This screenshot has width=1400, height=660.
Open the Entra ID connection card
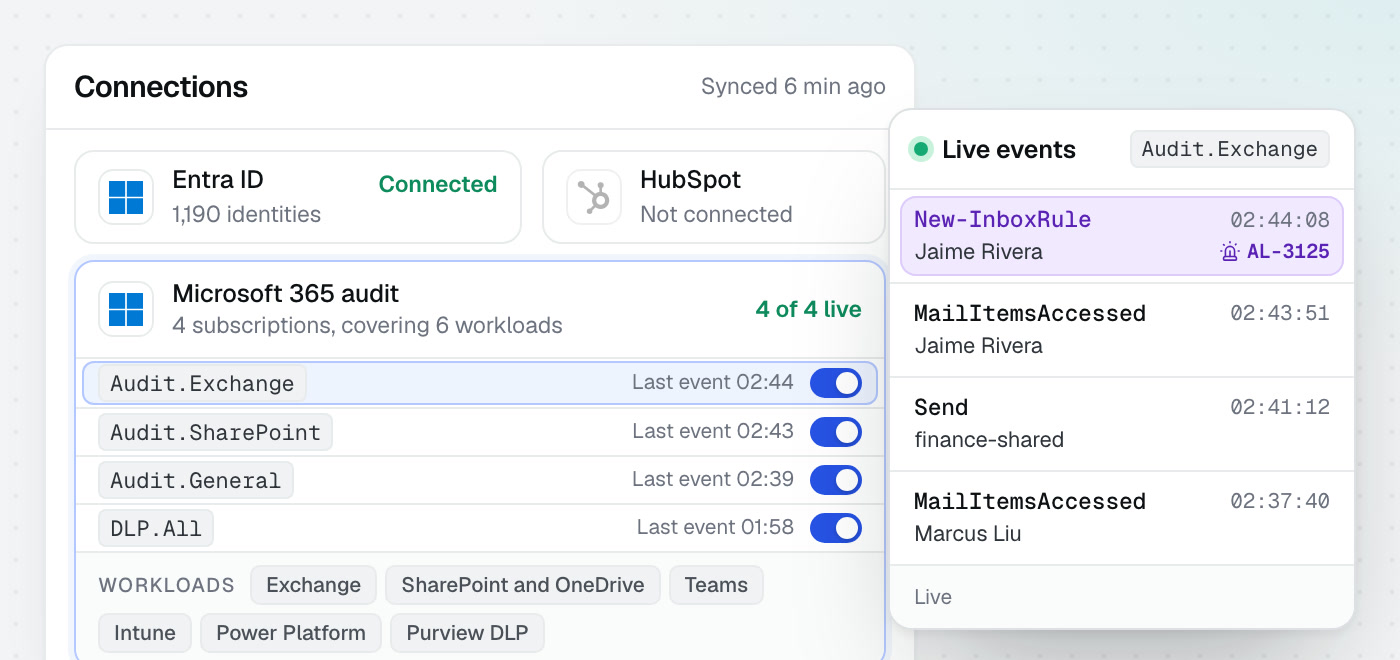[x=298, y=197]
